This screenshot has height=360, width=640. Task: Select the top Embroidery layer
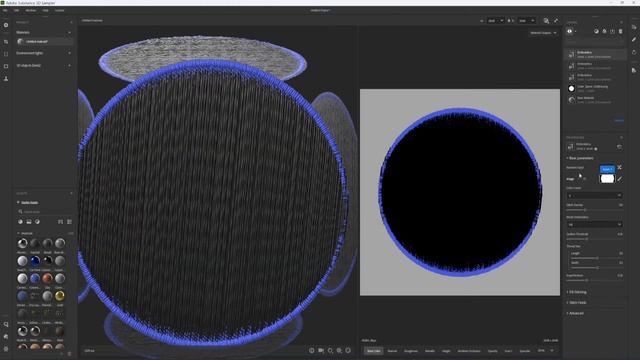596,54
